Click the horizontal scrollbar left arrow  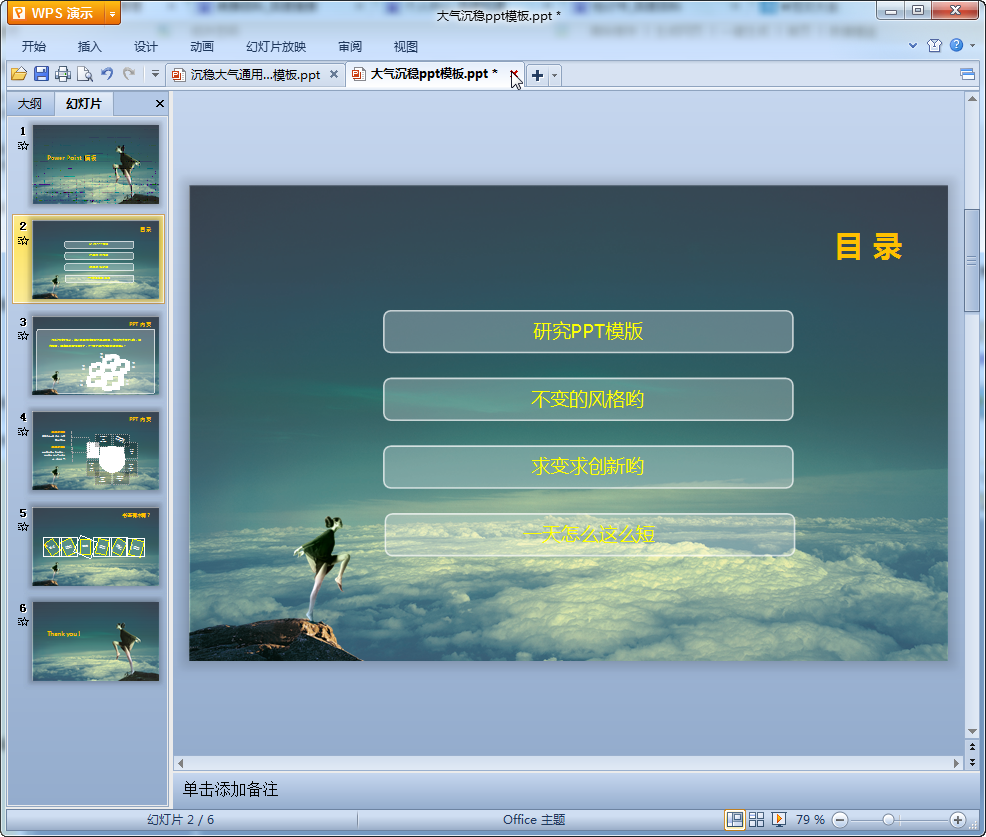(x=180, y=763)
